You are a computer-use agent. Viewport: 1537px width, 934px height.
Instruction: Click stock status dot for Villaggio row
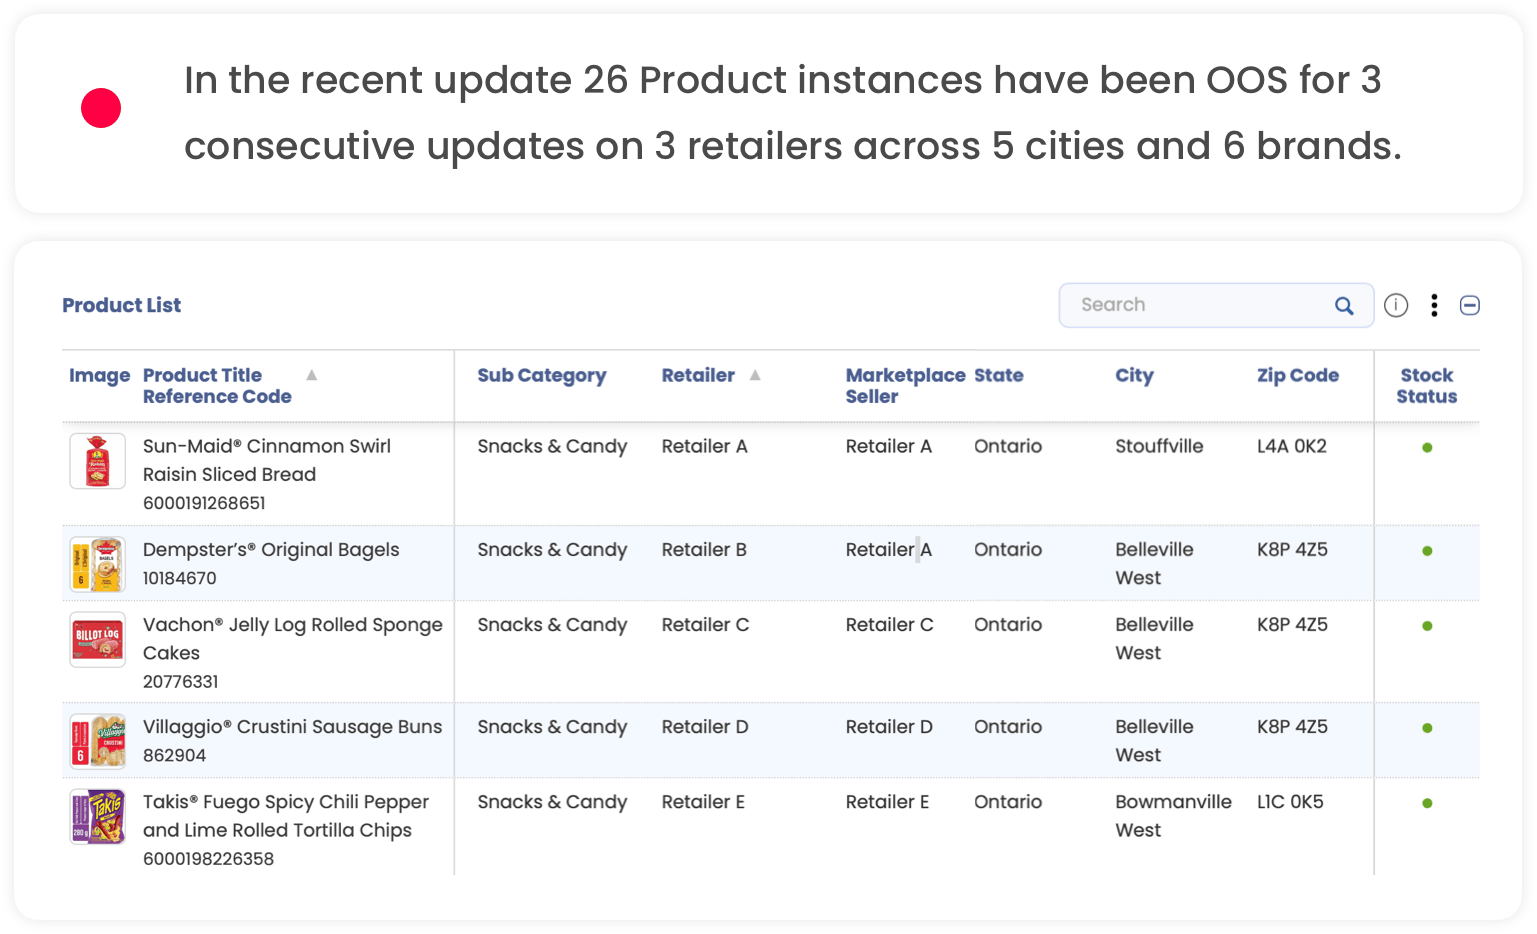pyautogui.click(x=1427, y=728)
